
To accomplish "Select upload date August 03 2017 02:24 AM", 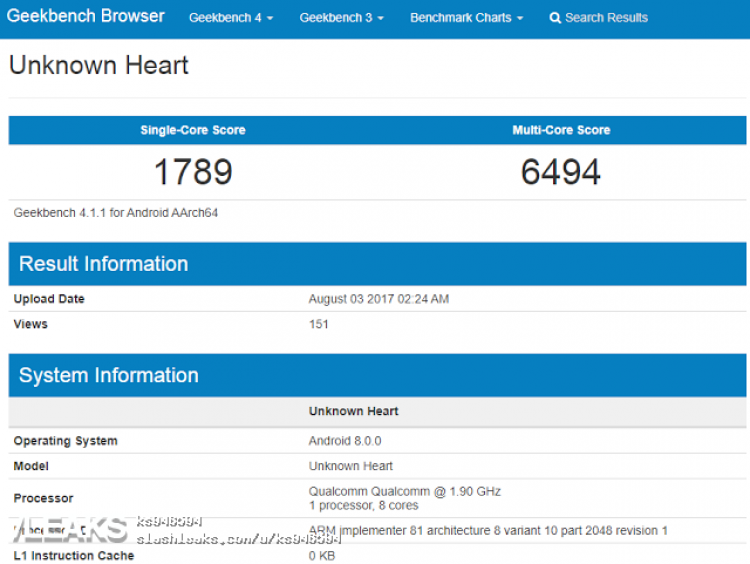I will pyautogui.click(x=378, y=299).
